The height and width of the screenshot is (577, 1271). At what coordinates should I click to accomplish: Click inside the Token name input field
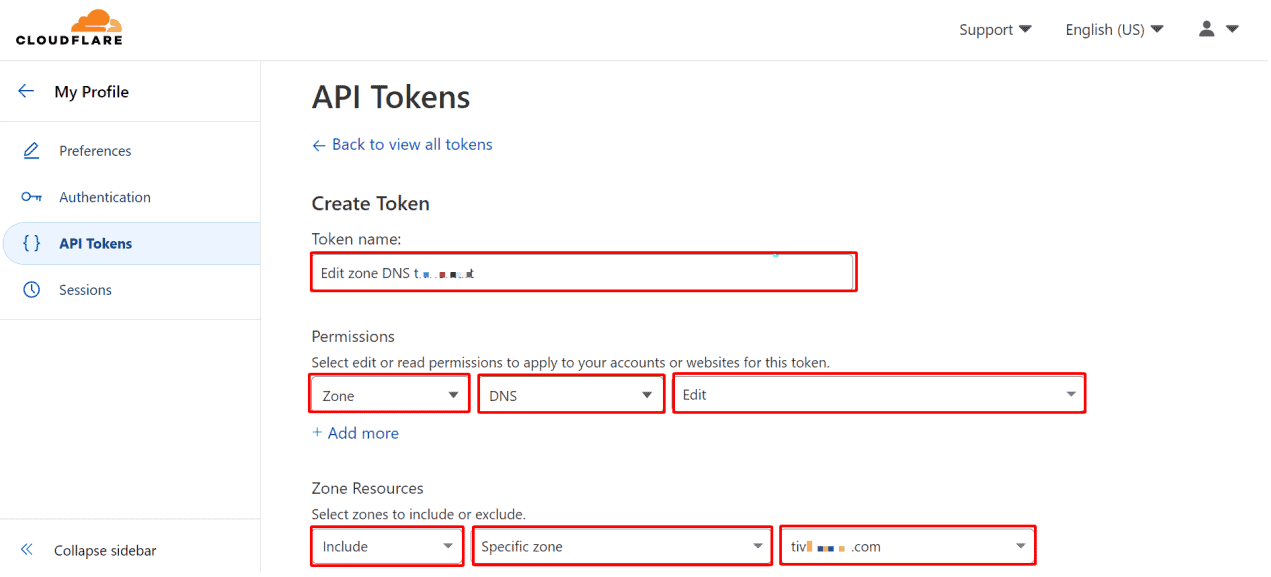pos(583,271)
